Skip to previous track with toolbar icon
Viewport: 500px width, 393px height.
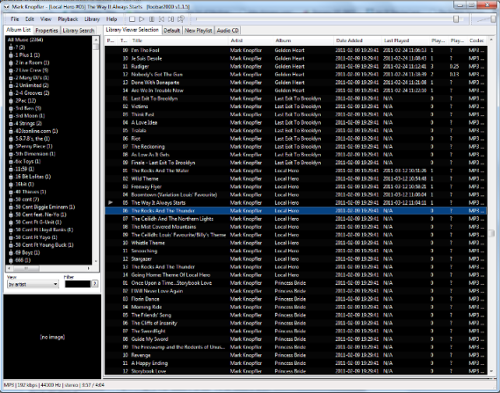pyautogui.click(x=161, y=19)
